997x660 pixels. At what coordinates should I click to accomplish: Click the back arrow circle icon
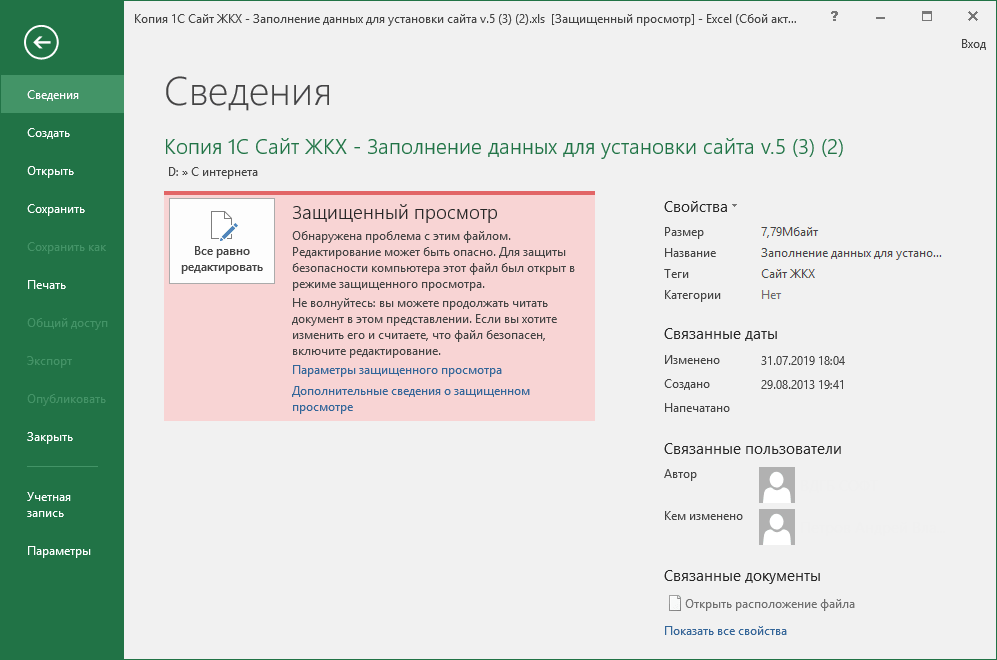[43, 42]
